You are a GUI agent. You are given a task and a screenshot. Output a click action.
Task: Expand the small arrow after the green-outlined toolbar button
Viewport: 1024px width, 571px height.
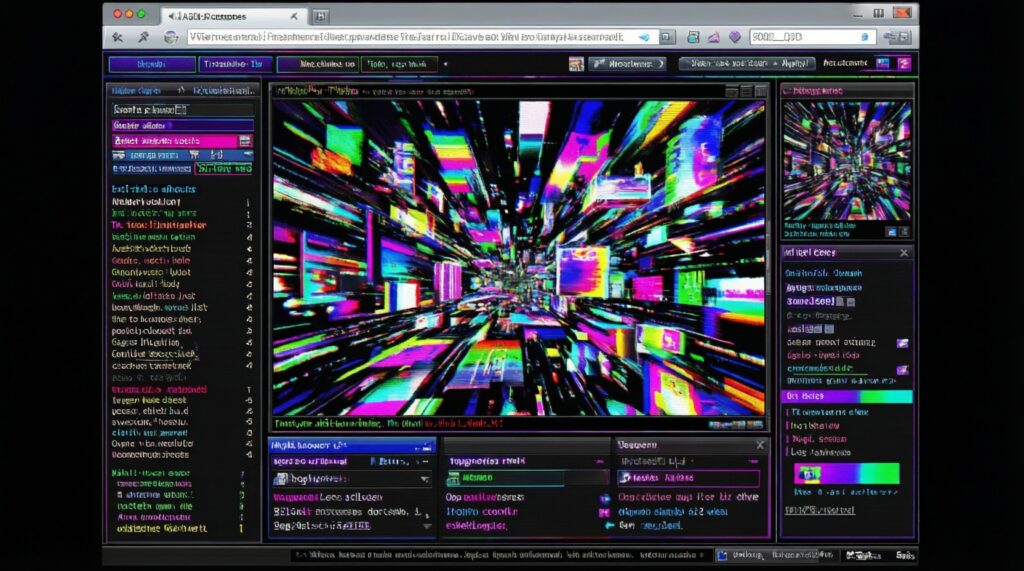point(445,64)
